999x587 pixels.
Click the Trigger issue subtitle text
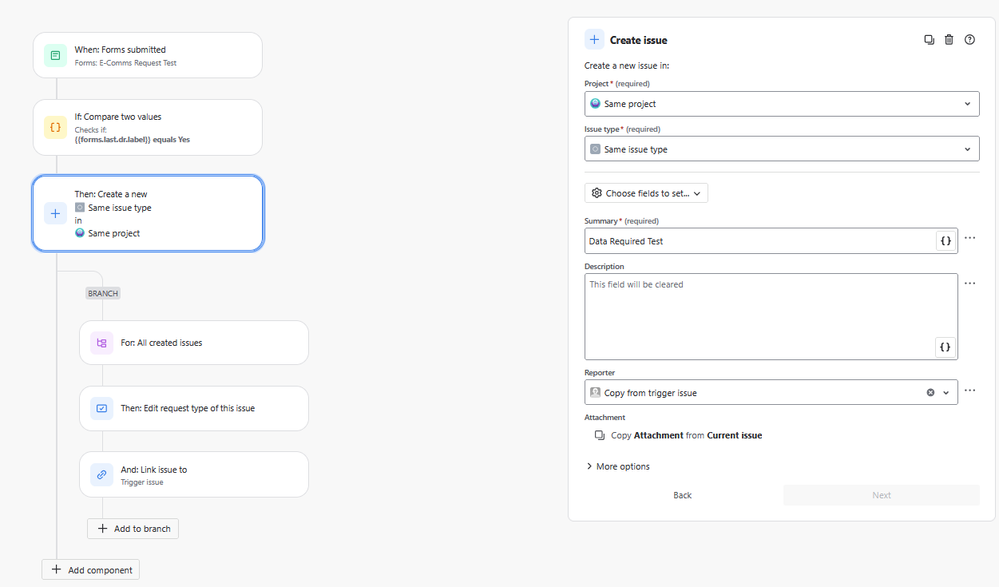pos(142,482)
